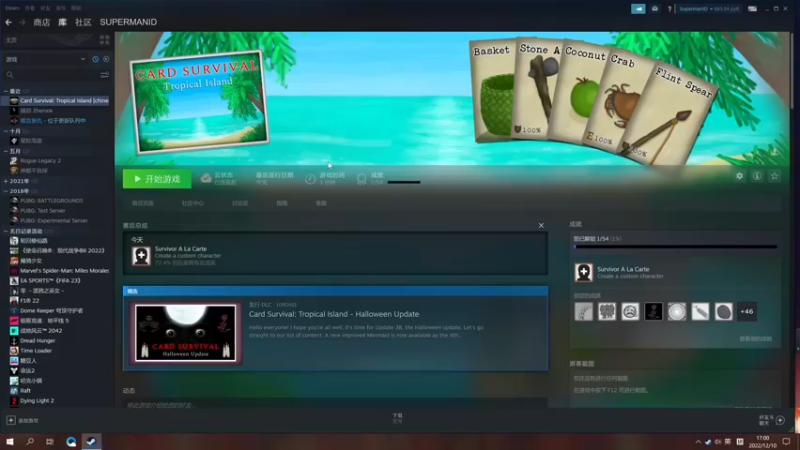
Task: Add game to favorites star
Action: (774, 176)
